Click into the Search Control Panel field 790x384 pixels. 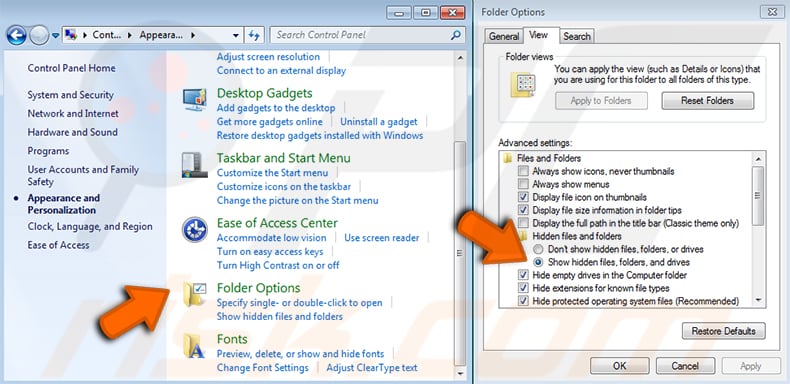coord(367,35)
